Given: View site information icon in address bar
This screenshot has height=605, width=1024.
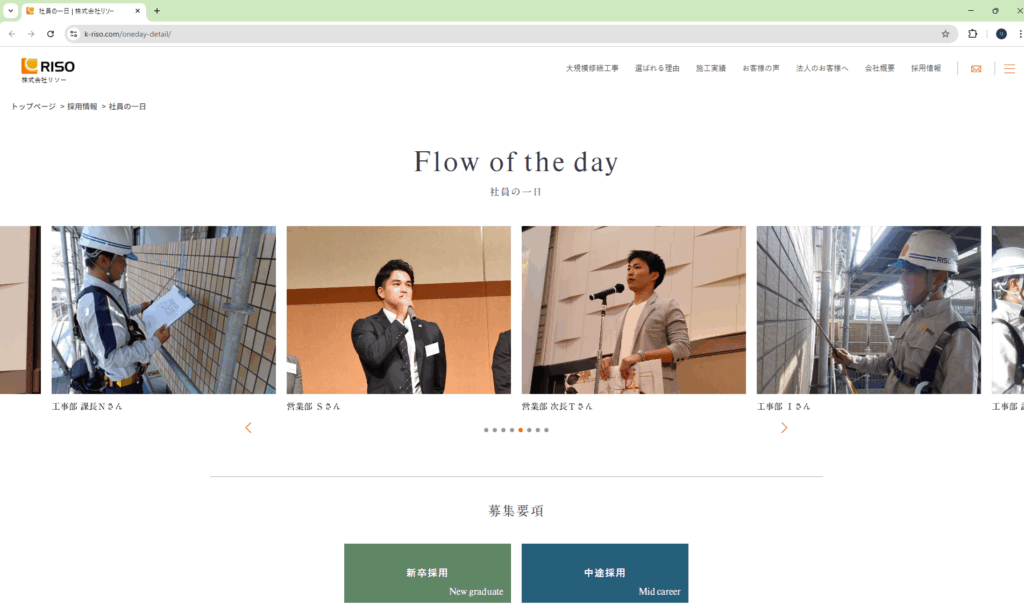Looking at the screenshot, I should click(74, 34).
